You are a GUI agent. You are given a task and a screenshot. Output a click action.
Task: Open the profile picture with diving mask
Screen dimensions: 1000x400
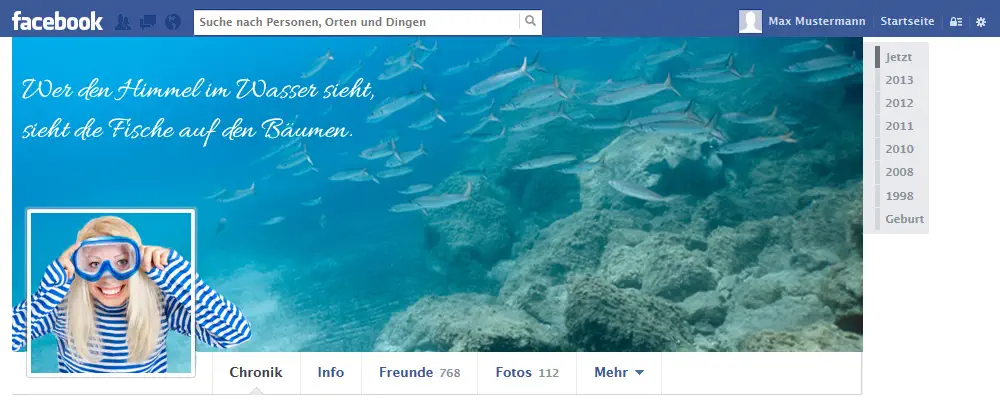tap(111, 292)
